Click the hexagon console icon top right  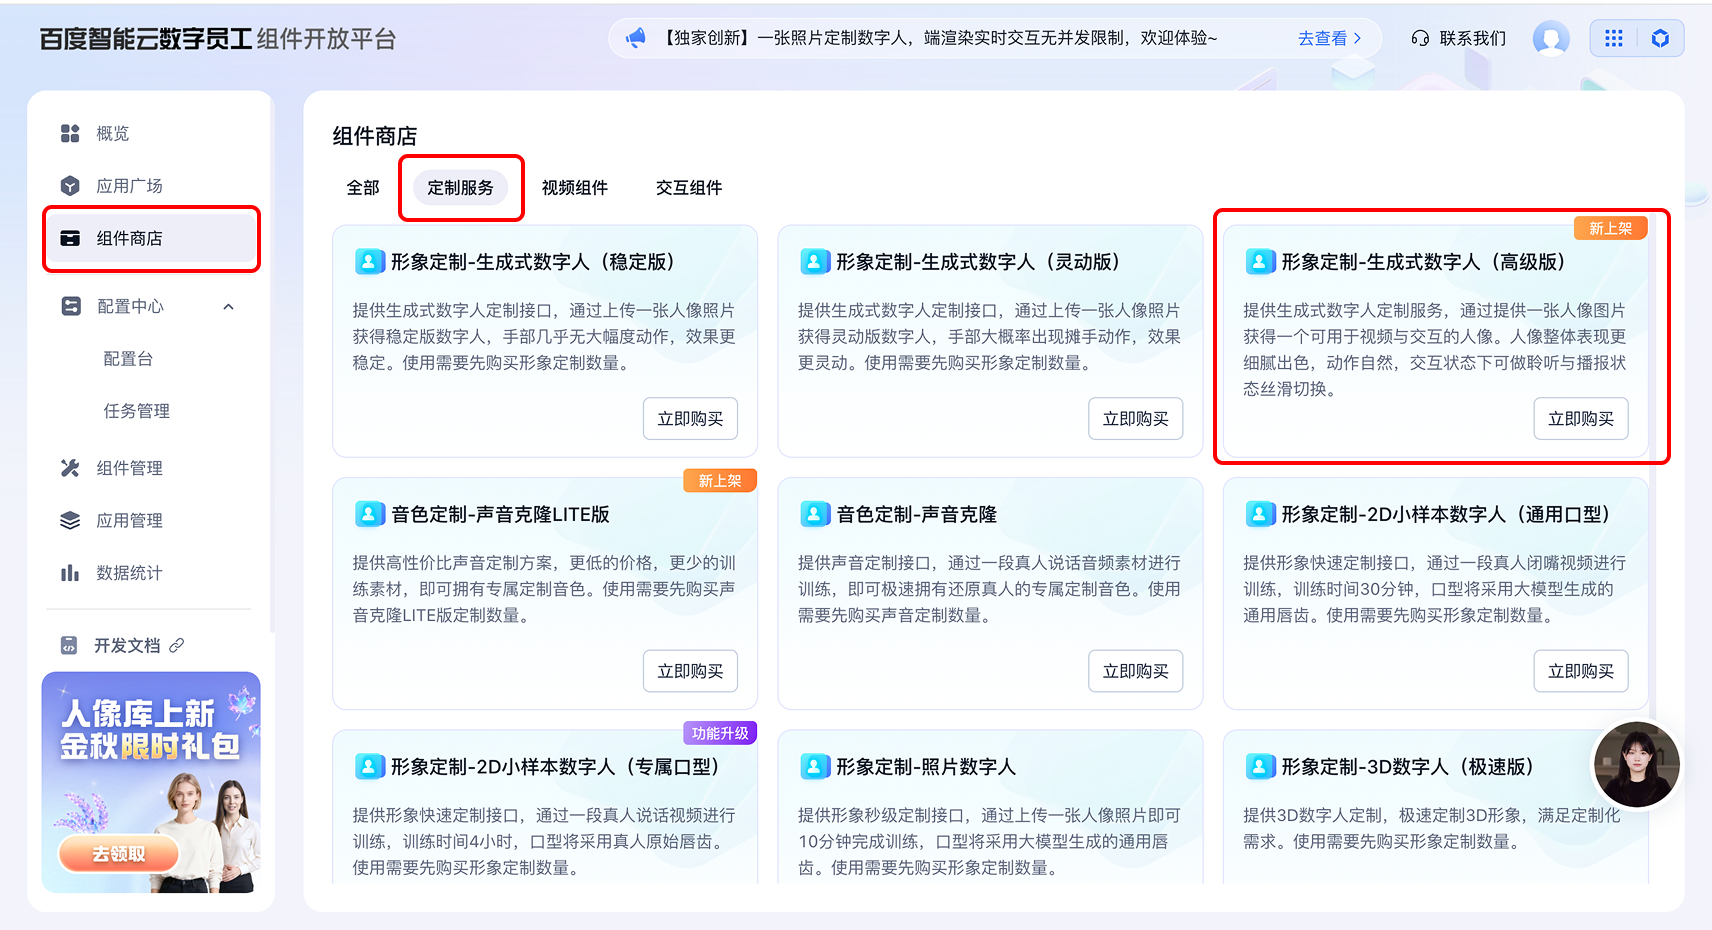(1660, 38)
